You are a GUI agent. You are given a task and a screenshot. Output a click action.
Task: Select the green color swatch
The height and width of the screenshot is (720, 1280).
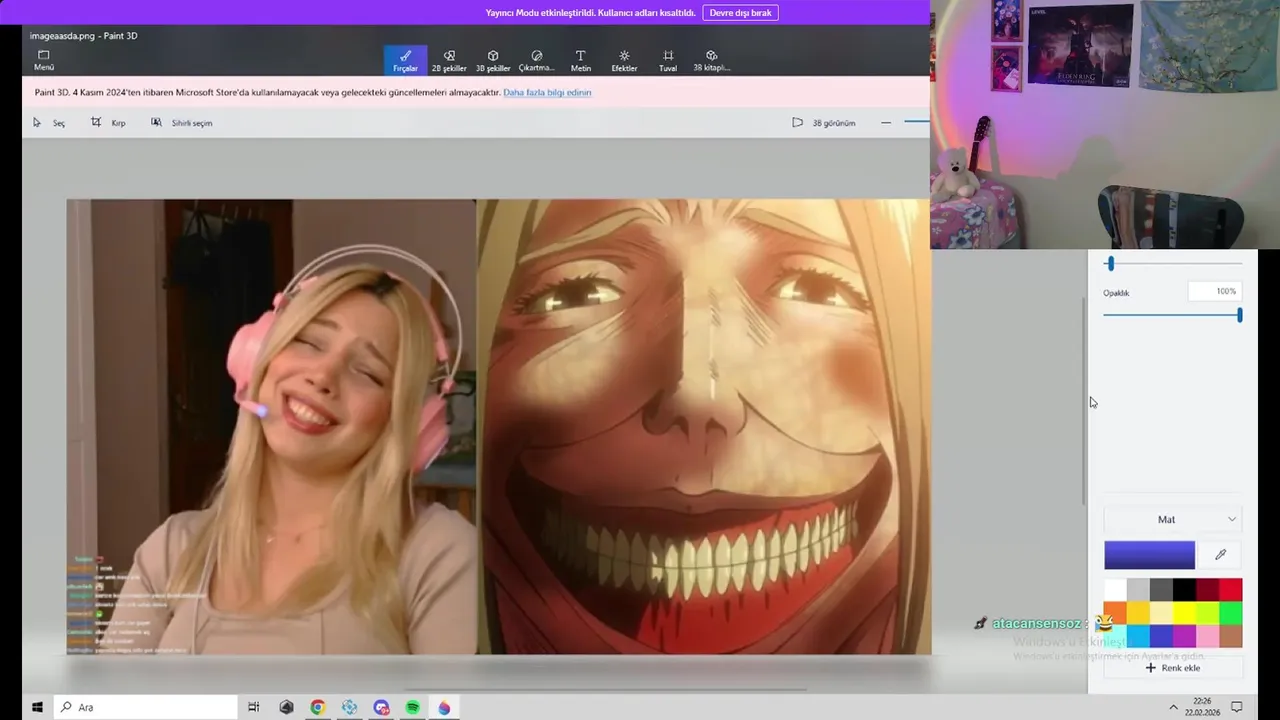1230,613
